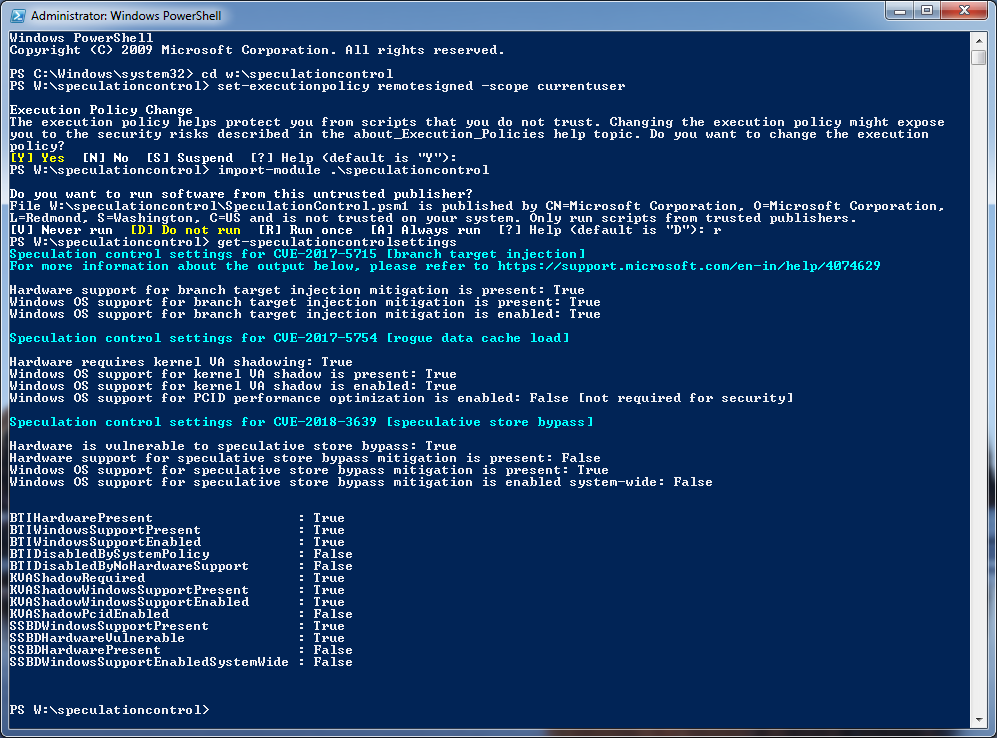The width and height of the screenshot is (997, 738).
Task: Click the '[R] Run once' option text
Action: 305,229
